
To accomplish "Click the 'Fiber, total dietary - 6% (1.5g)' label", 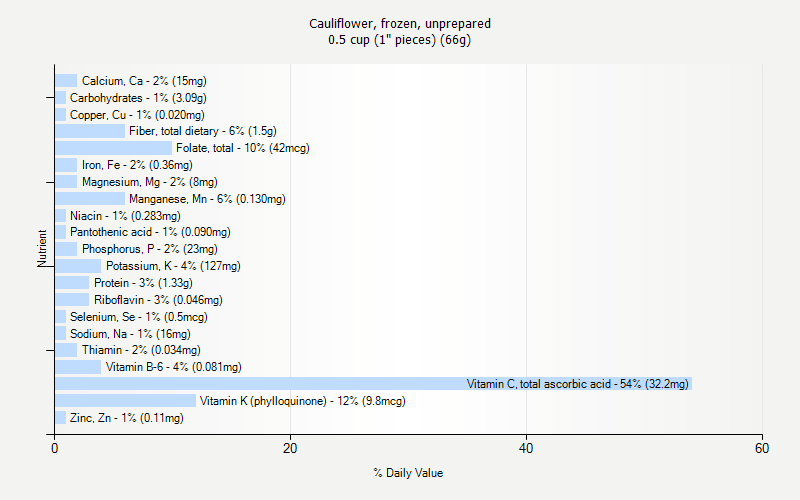I will coord(203,131).
